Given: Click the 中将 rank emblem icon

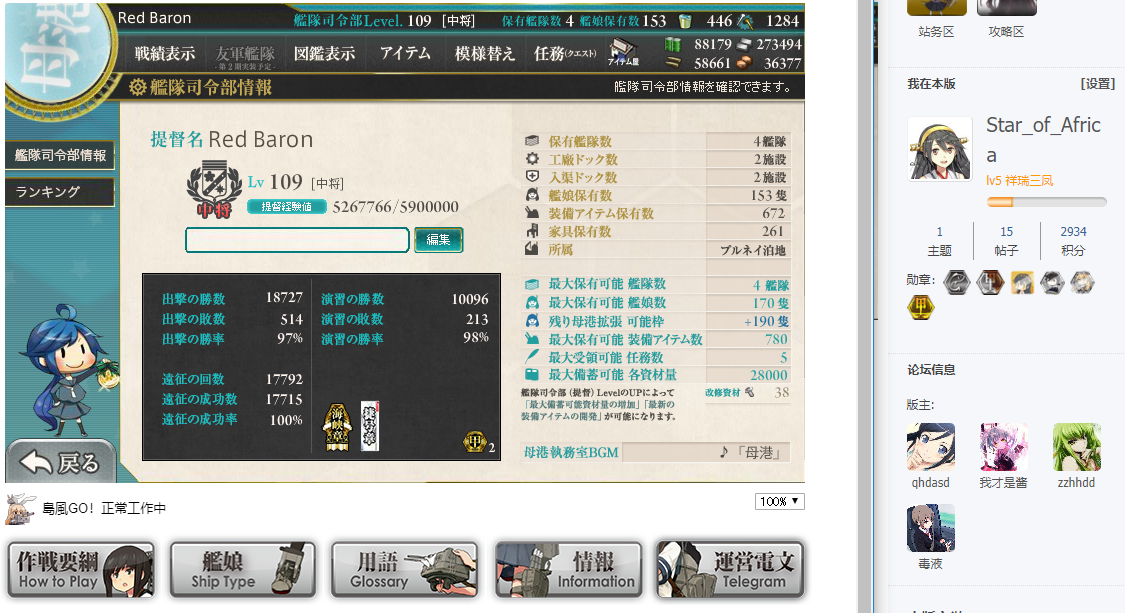Looking at the screenshot, I should click(x=214, y=189).
